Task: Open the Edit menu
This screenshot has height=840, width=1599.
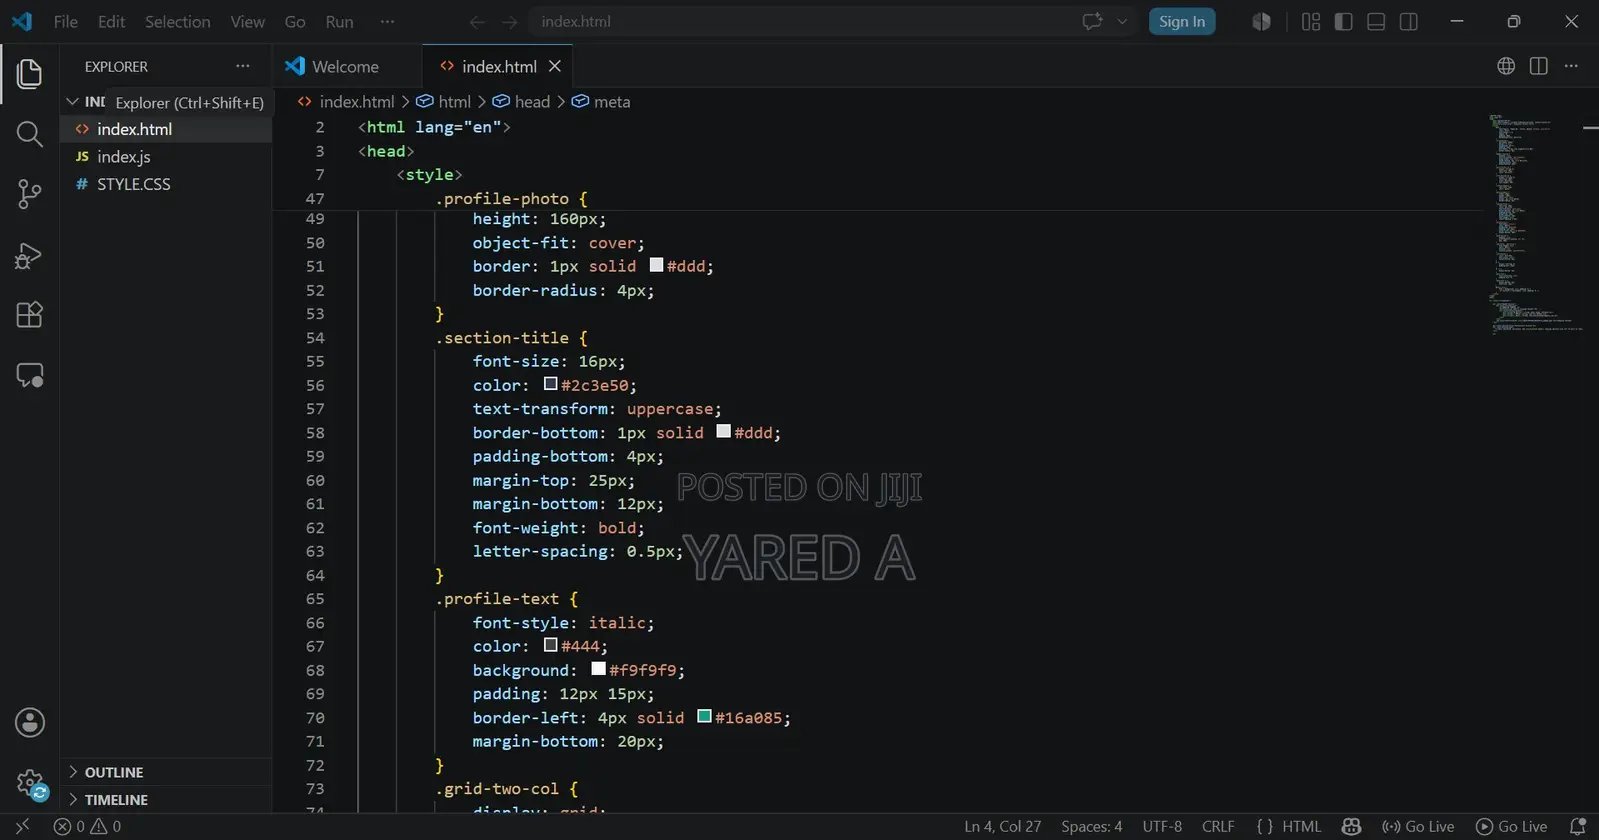Action: (112, 21)
